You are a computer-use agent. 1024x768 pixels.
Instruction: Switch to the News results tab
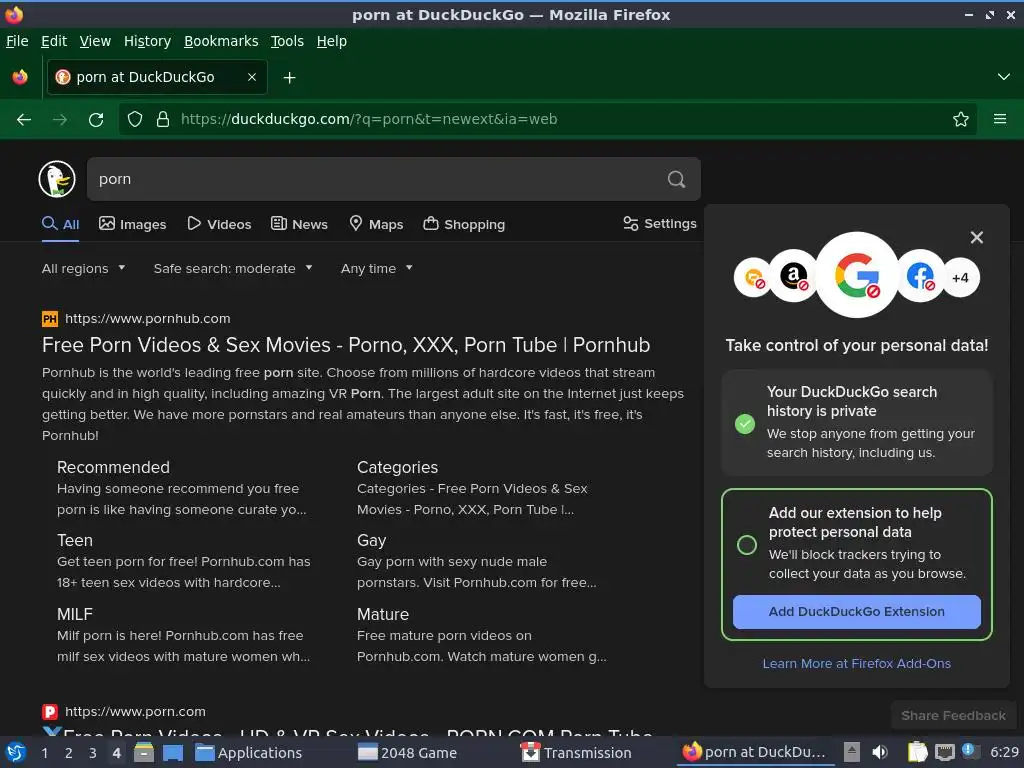(299, 225)
